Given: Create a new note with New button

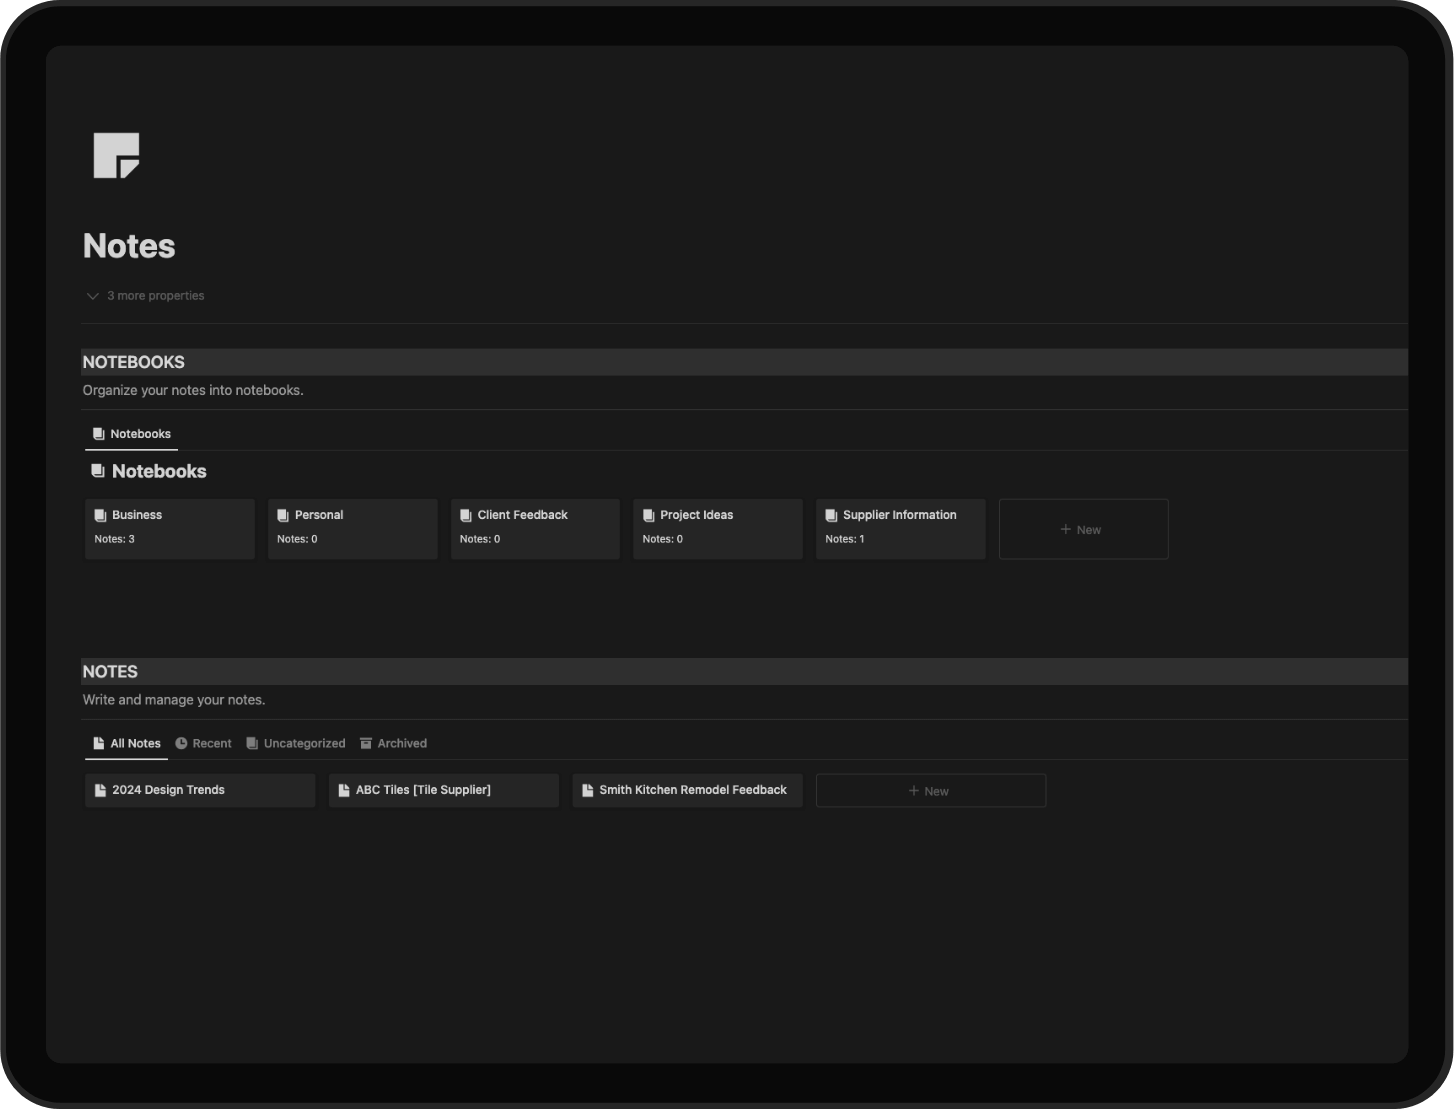Looking at the screenshot, I should tap(930, 791).
